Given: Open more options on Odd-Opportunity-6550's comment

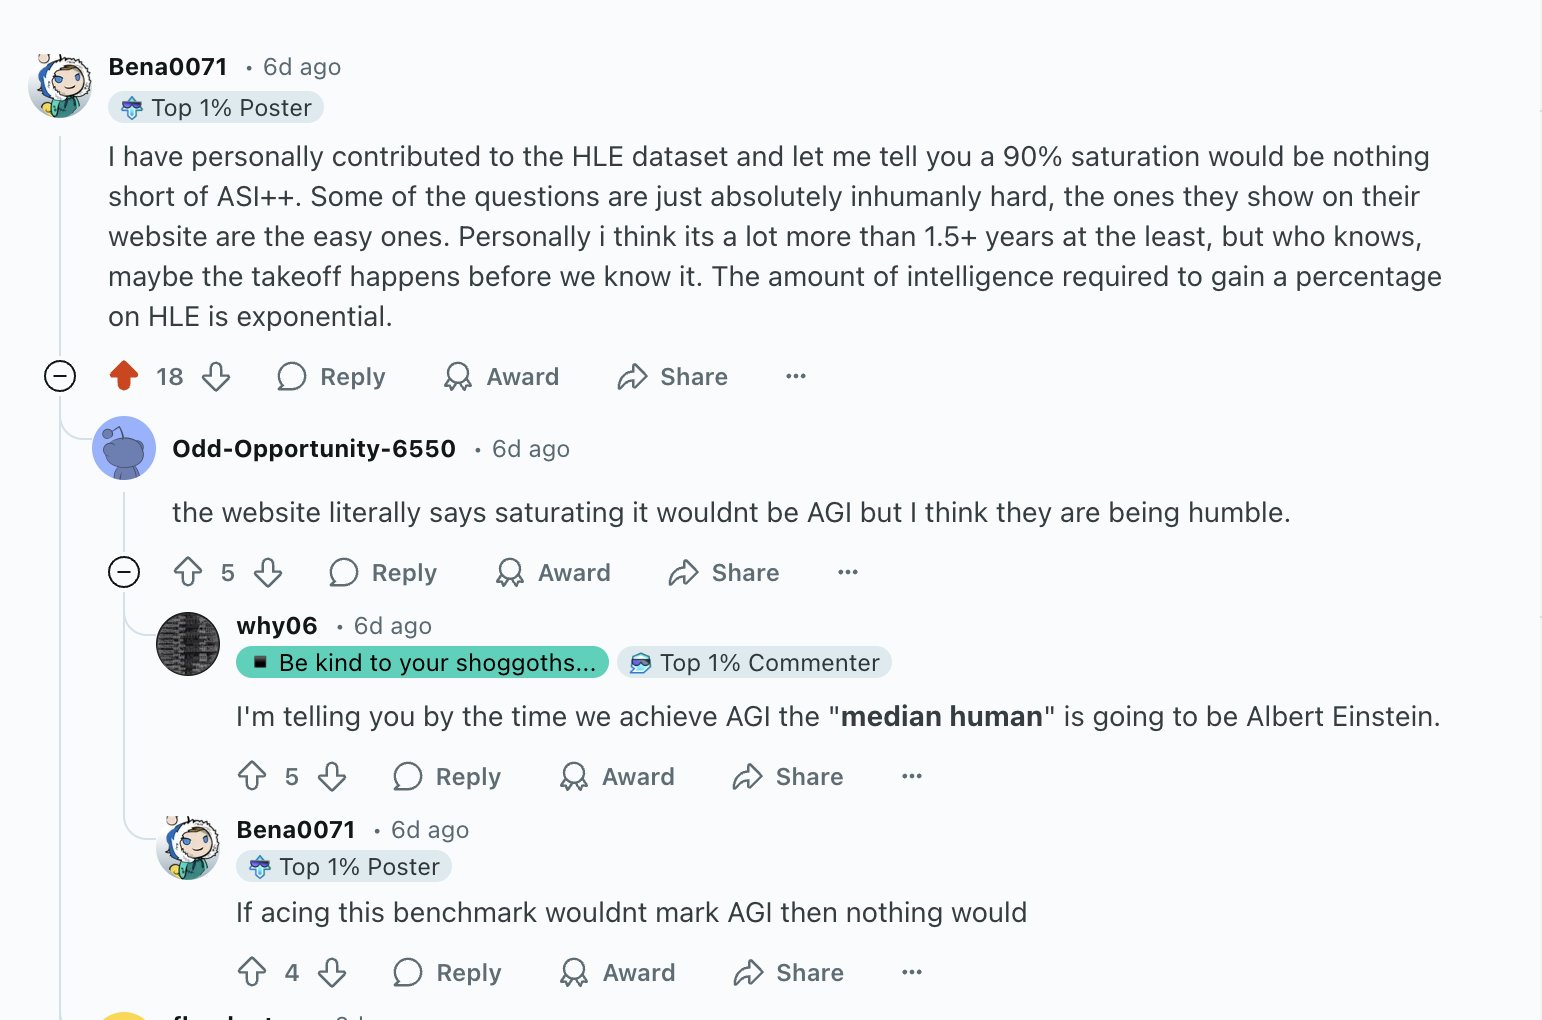Looking at the screenshot, I should click(848, 572).
